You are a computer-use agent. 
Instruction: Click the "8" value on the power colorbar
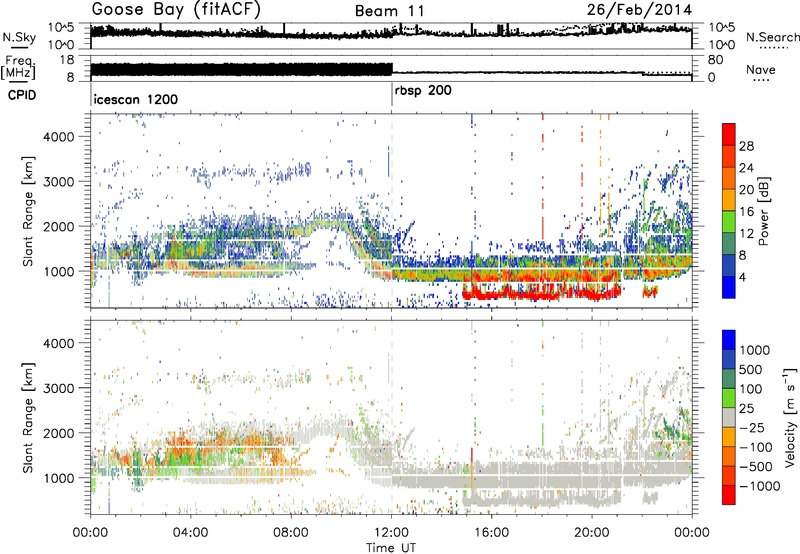point(743,256)
